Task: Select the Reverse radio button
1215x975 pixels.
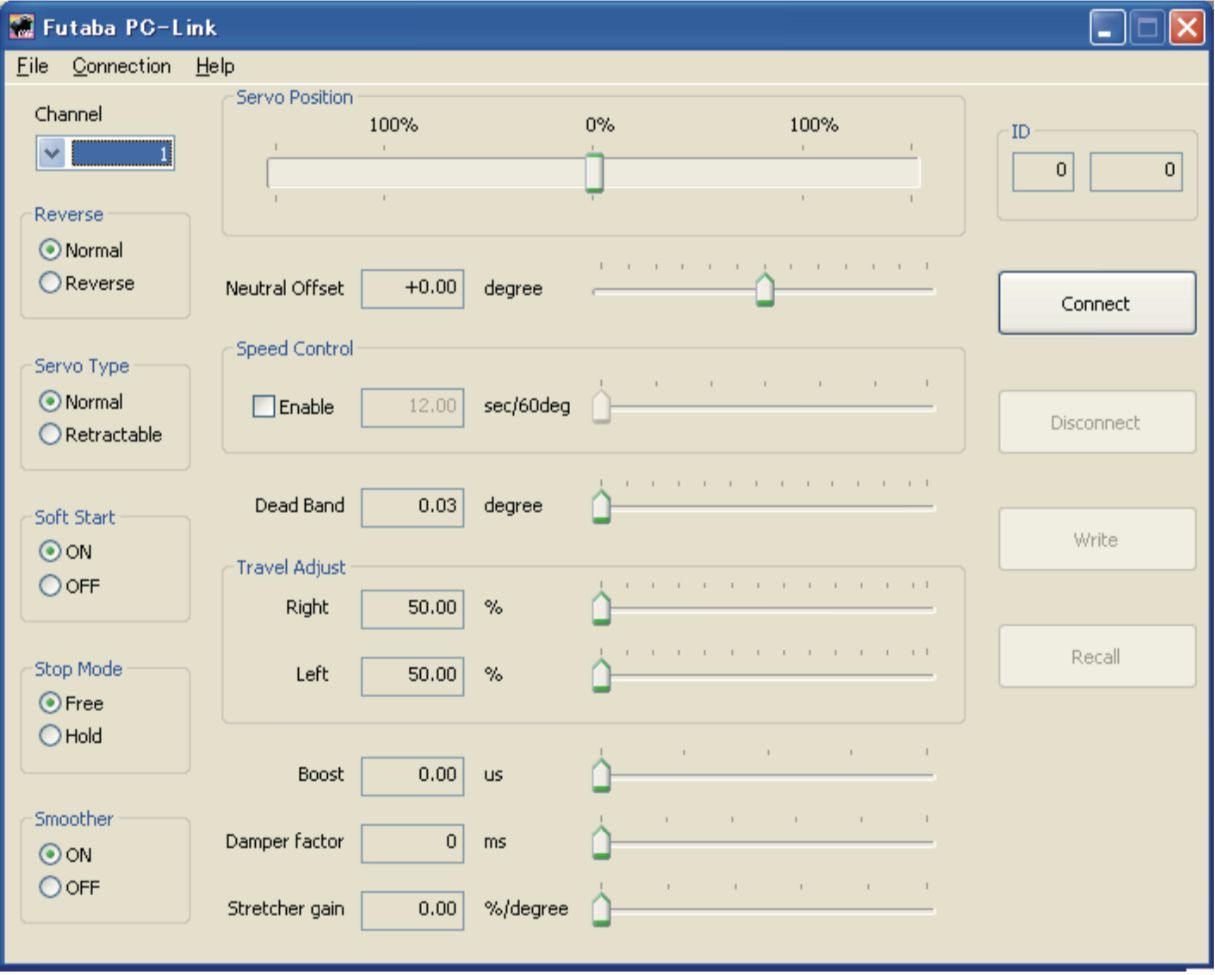Action: [x=51, y=283]
